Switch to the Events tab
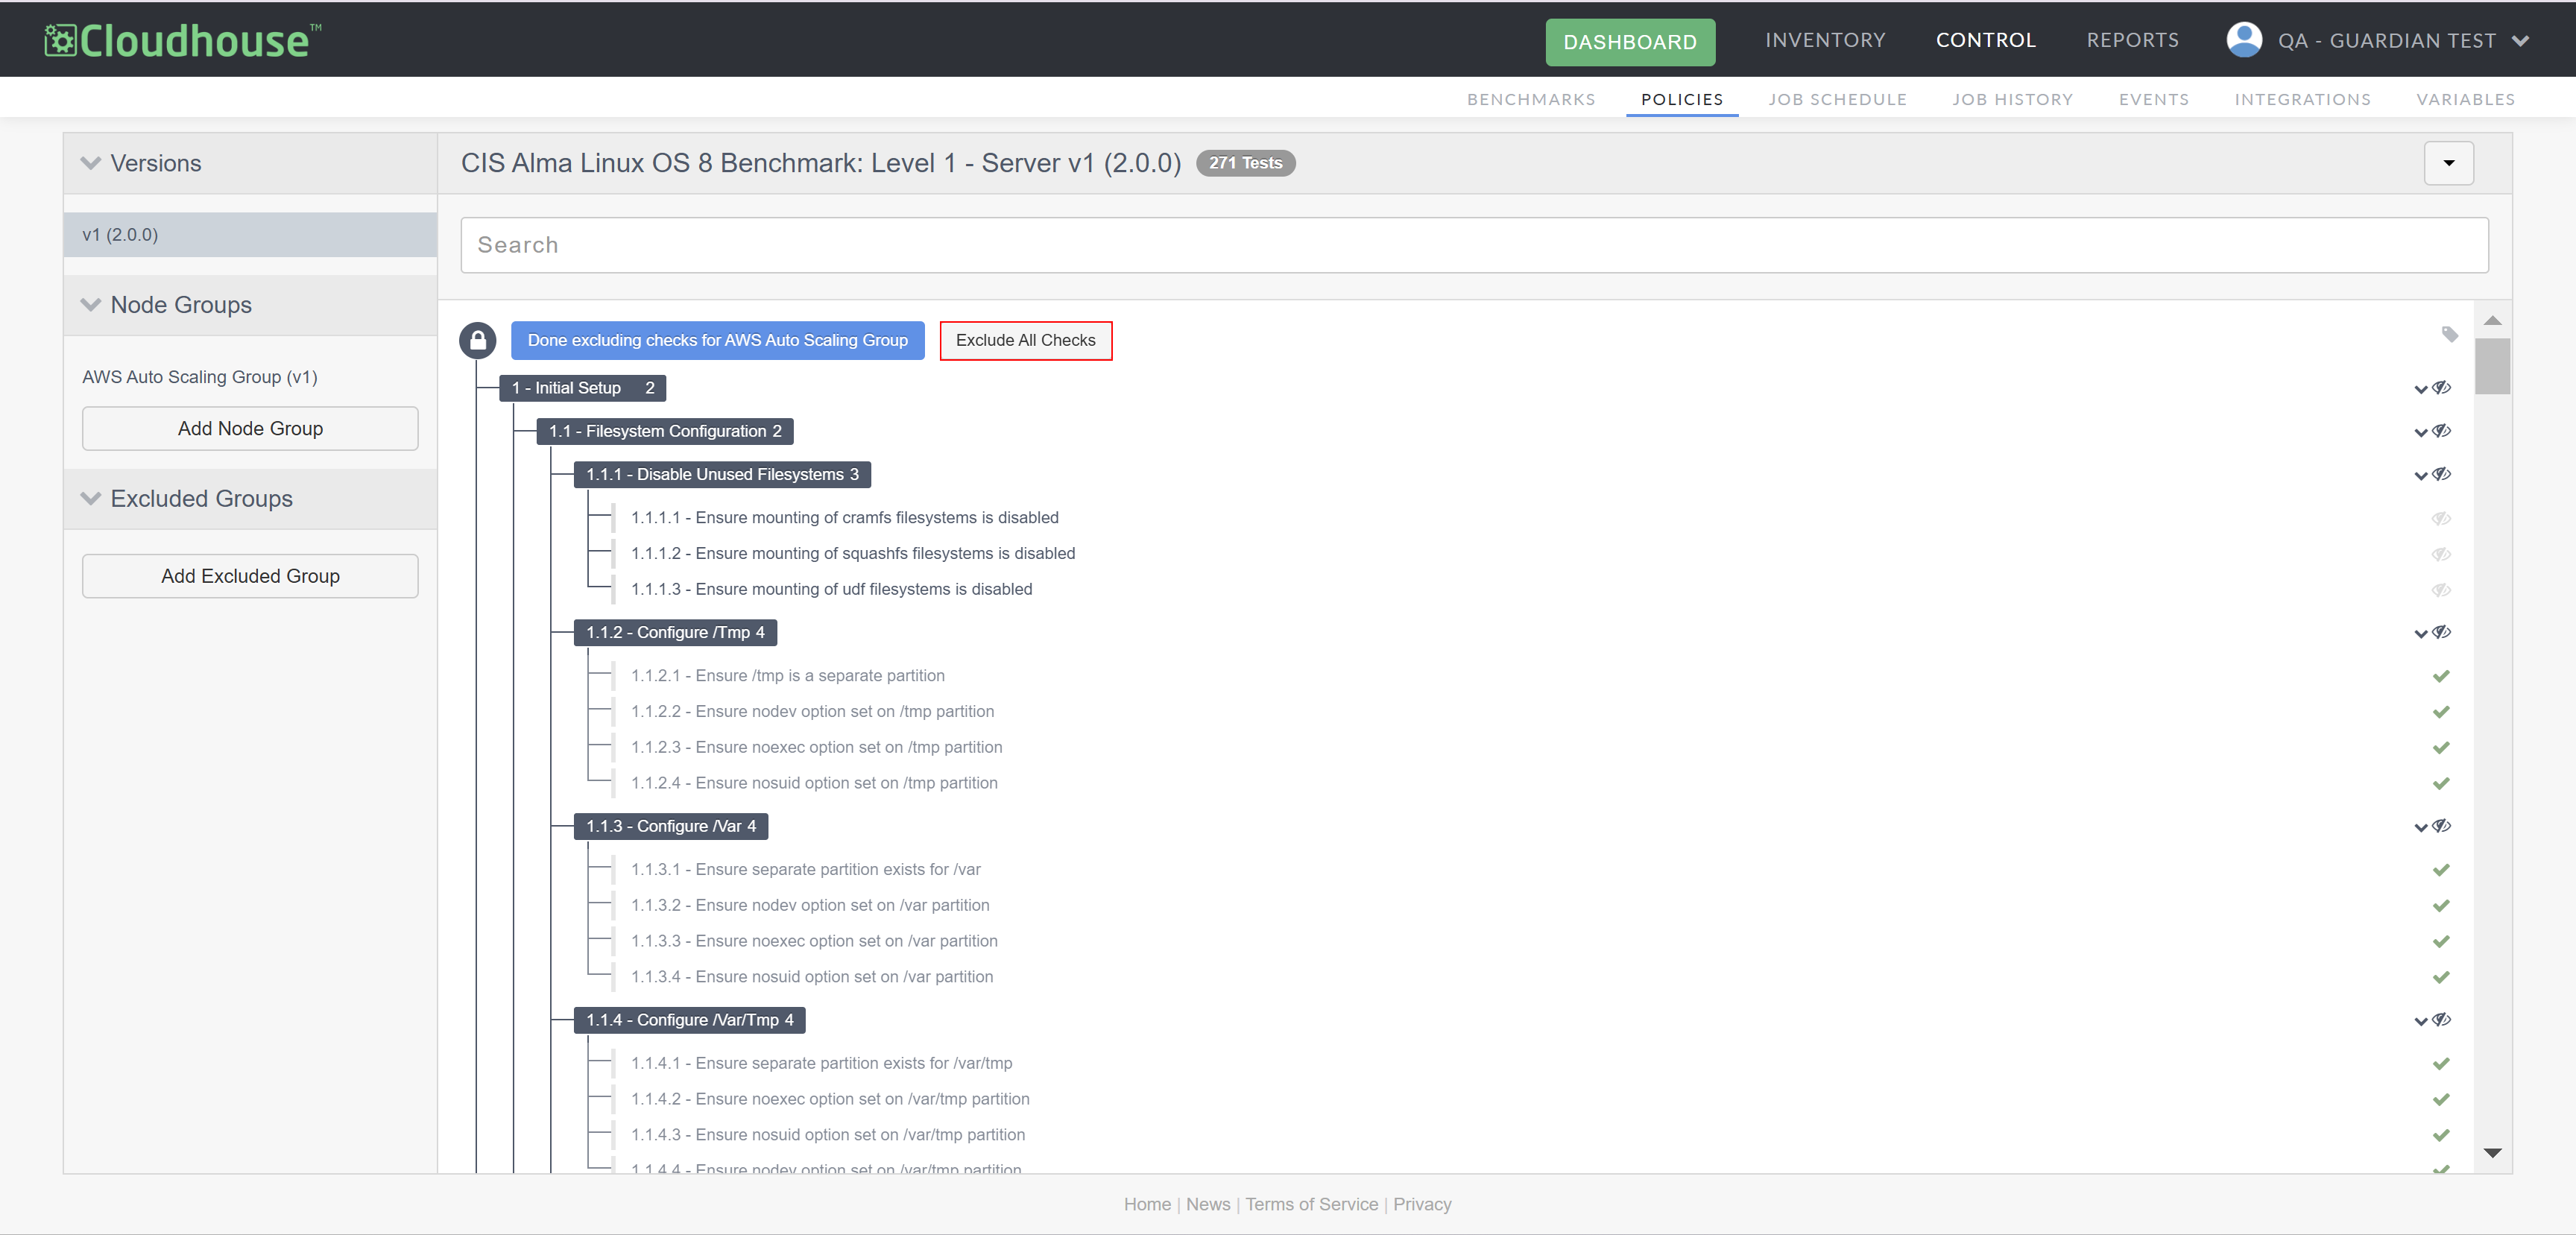The width and height of the screenshot is (2576, 1235). coord(2153,99)
